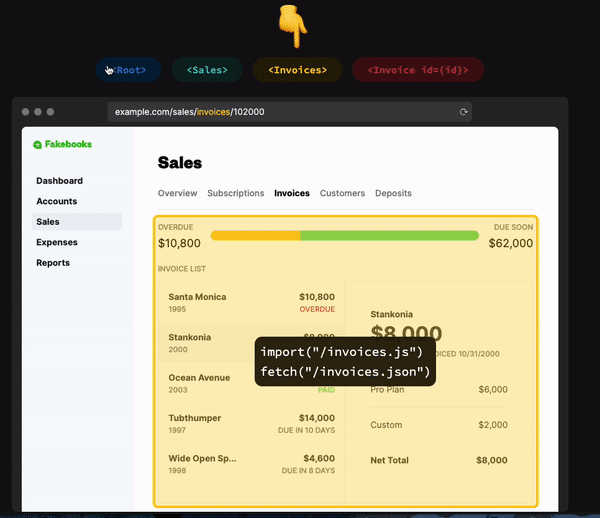This screenshot has height=518, width=600.
Task: Switch to the Subscriptions tab
Action: 236,193
